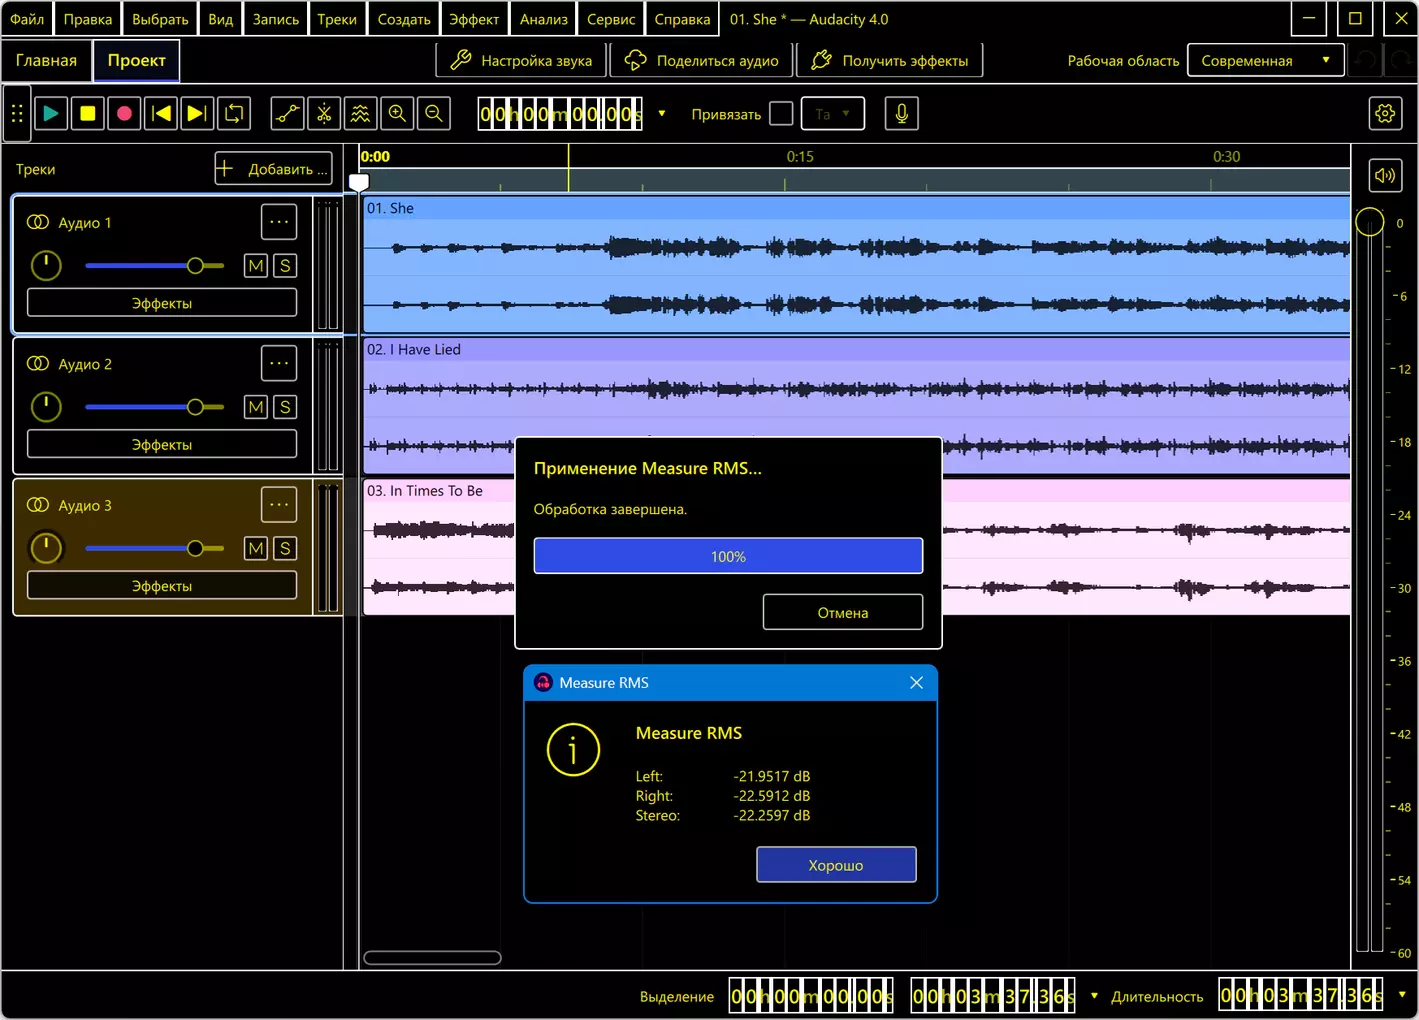Open microphone input settings icon

point(901,114)
